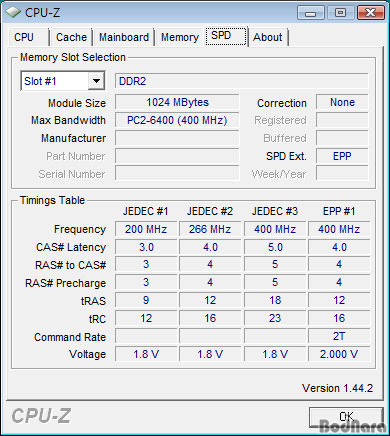
Task: Click the 2T Command Rate cell
Action: (x=339, y=336)
